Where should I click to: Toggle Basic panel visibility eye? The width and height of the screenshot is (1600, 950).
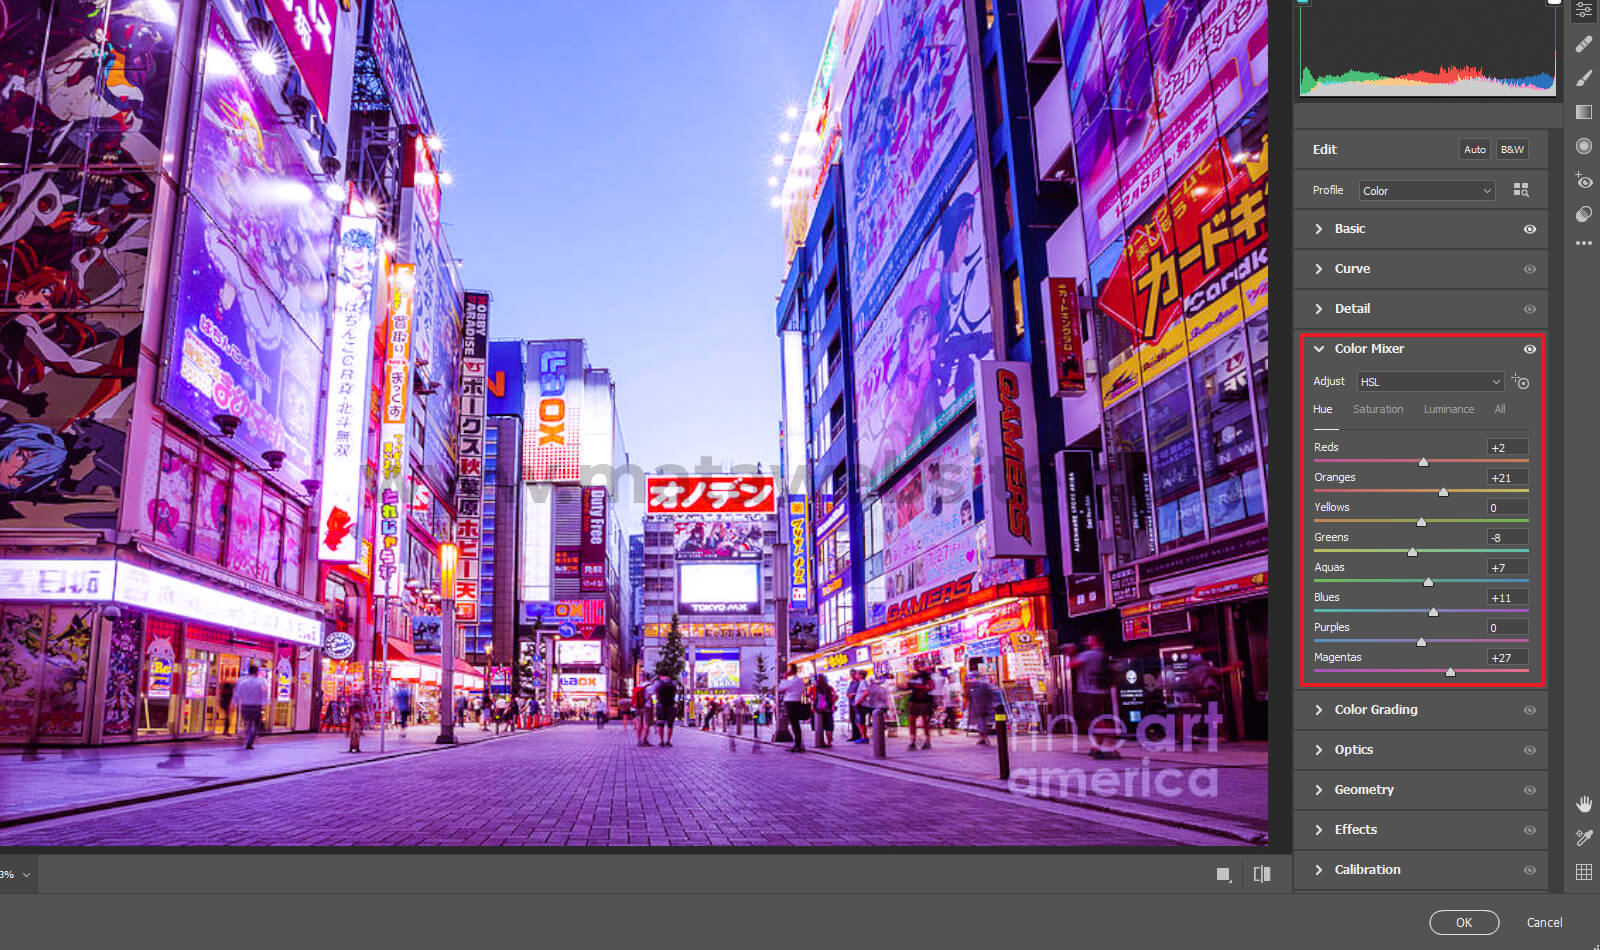pos(1529,229)
